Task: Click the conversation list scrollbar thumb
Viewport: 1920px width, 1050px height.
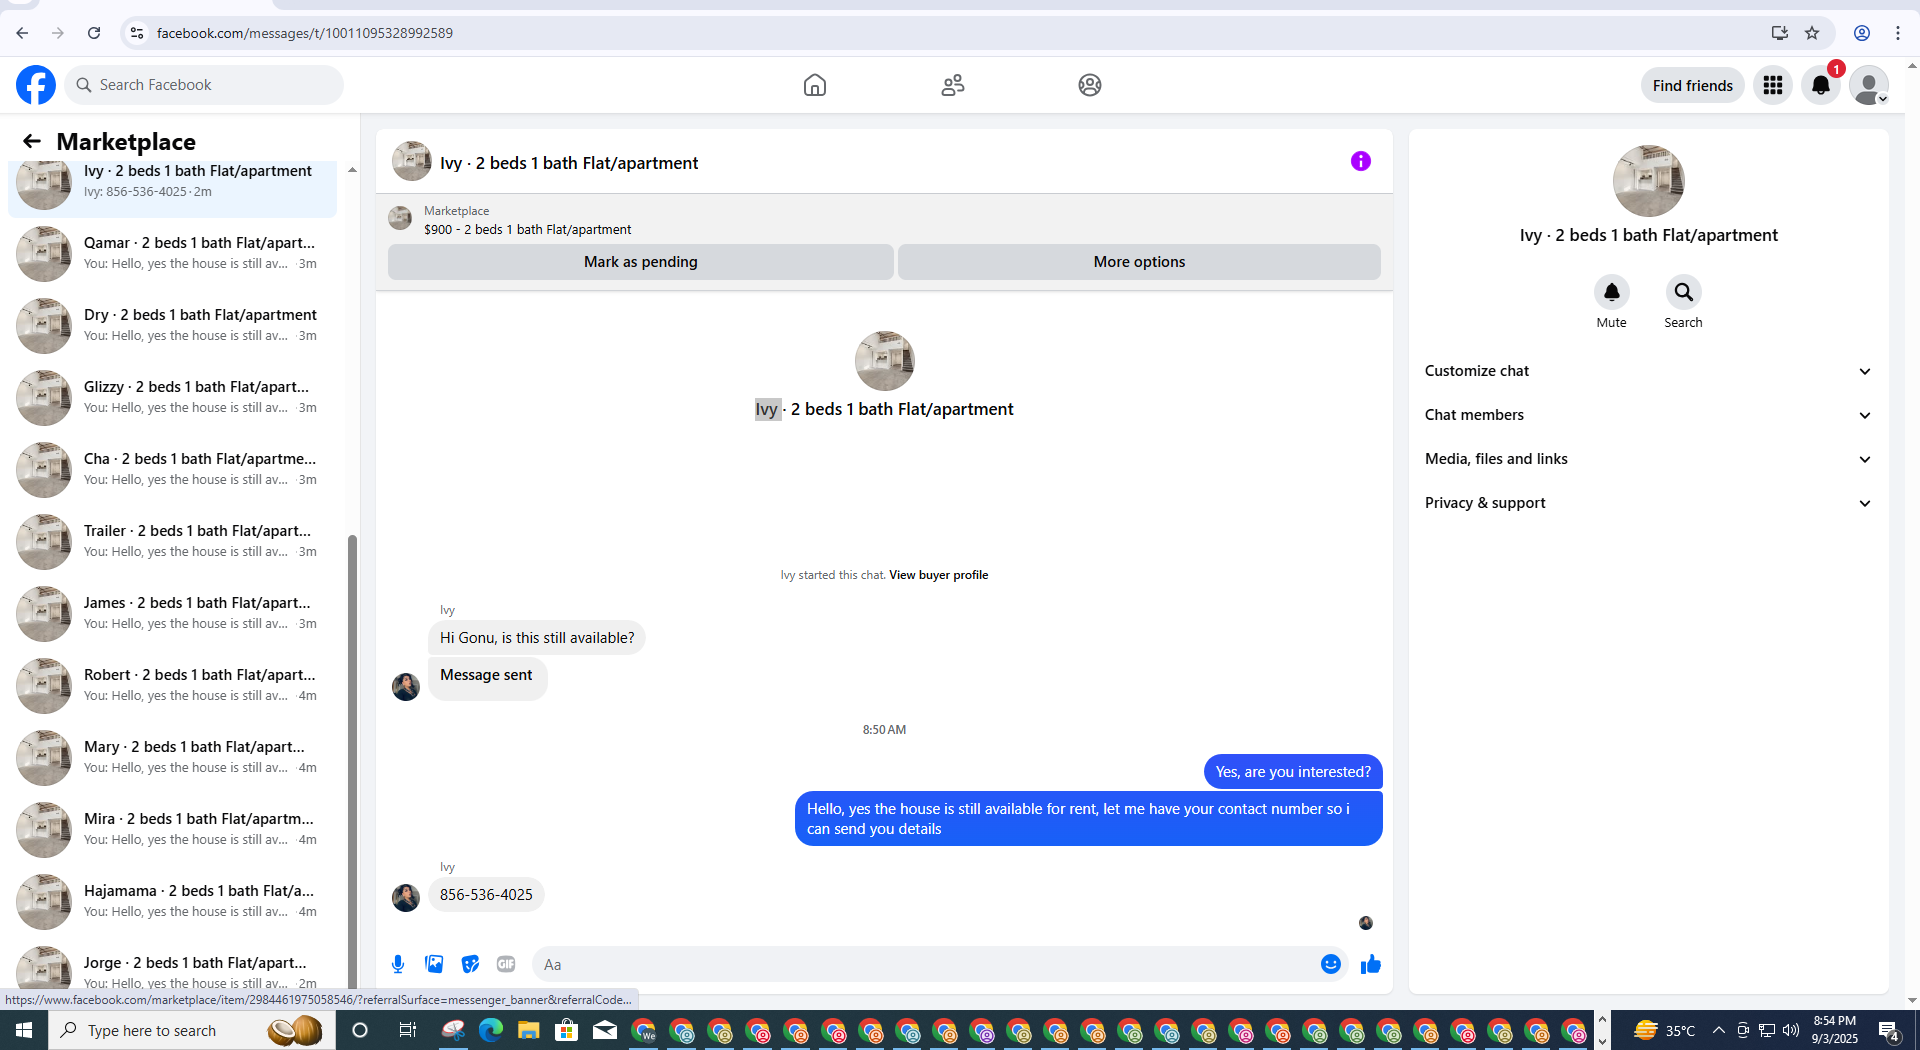Action: pyautogui.click(x=352, y=760)
